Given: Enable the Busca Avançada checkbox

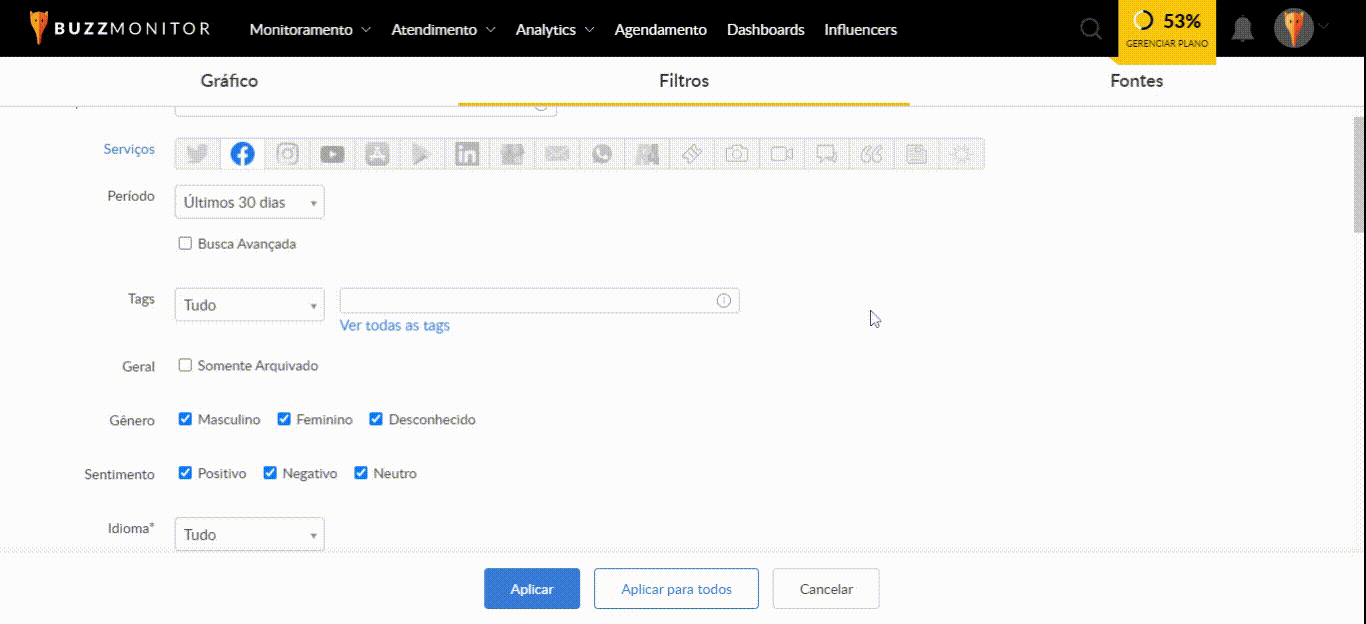Looking at the screenshot, I should point(185,243).
